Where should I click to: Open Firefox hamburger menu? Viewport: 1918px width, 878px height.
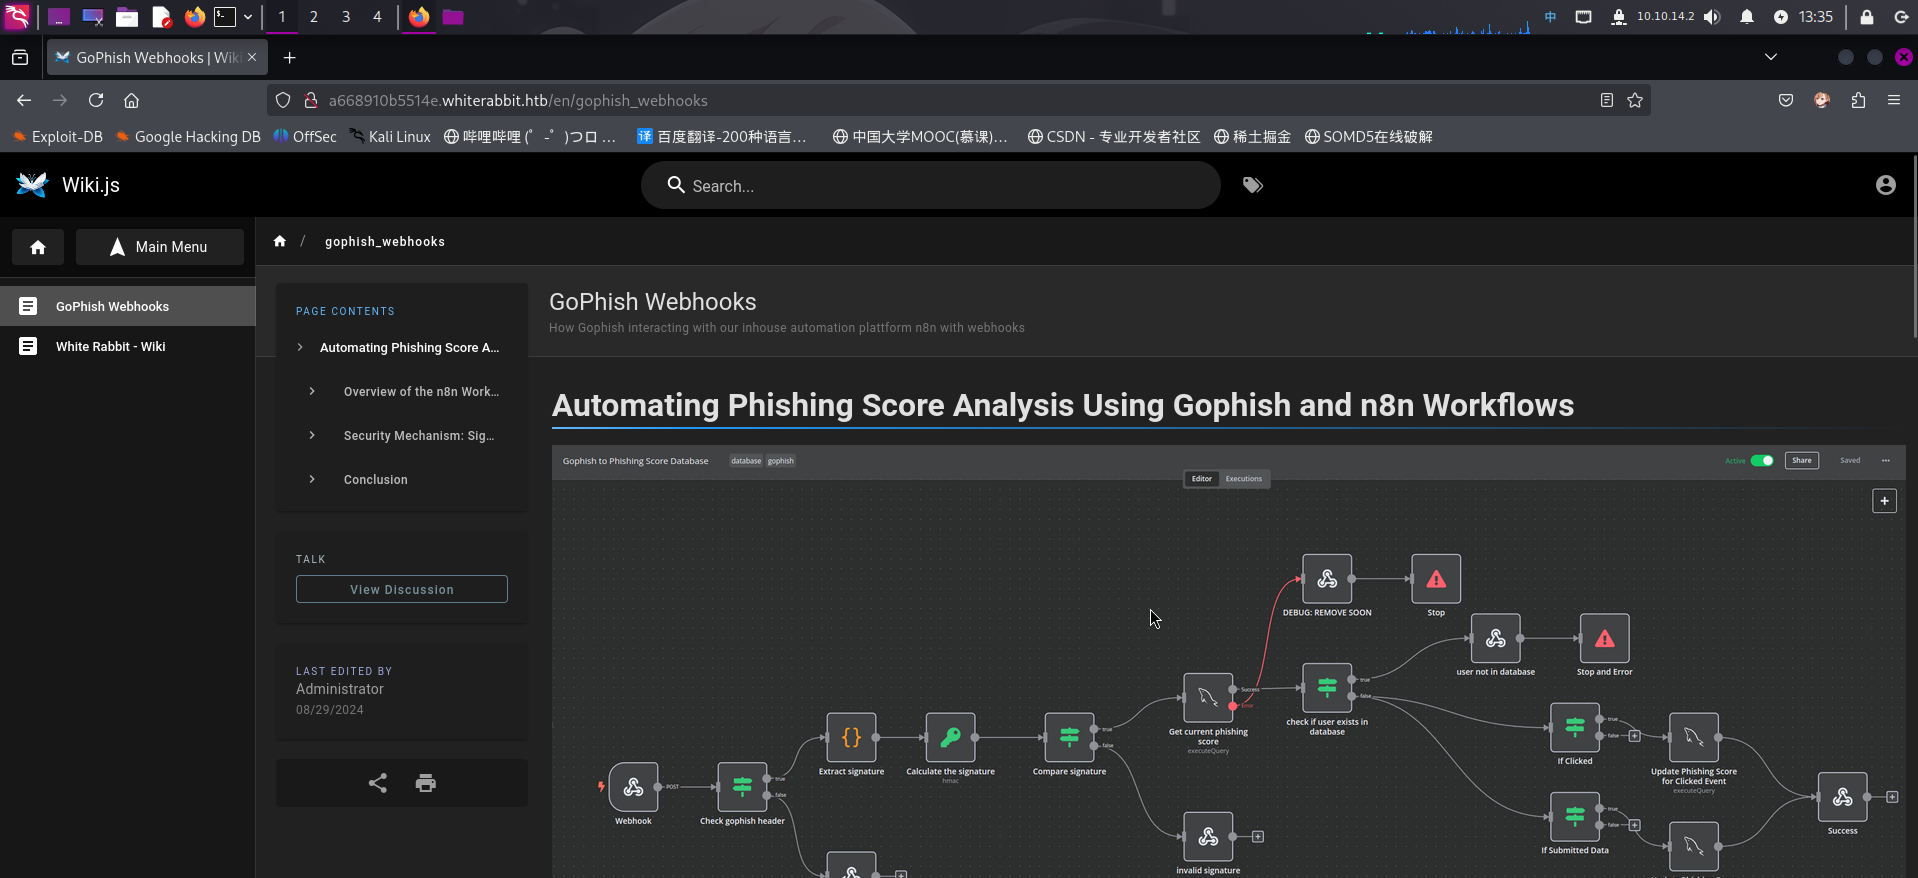coord(1894,100)
